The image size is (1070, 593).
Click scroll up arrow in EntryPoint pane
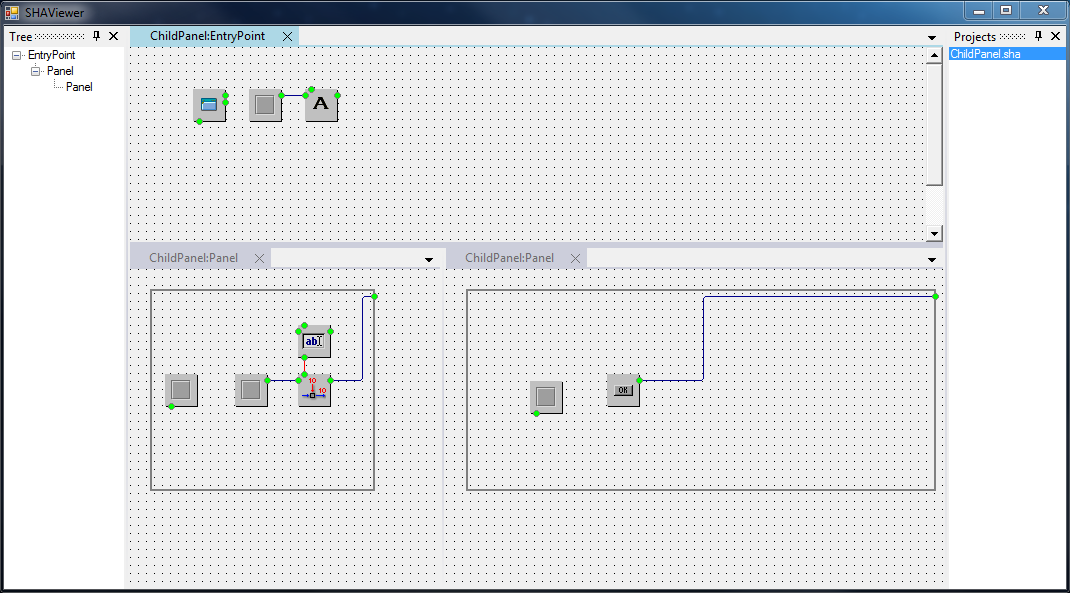click(x=935, y=55)
